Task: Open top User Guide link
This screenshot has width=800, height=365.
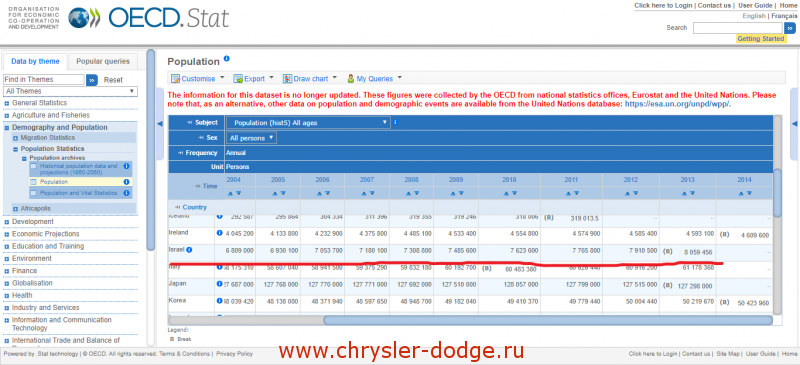Action: (x=754, y=6)
